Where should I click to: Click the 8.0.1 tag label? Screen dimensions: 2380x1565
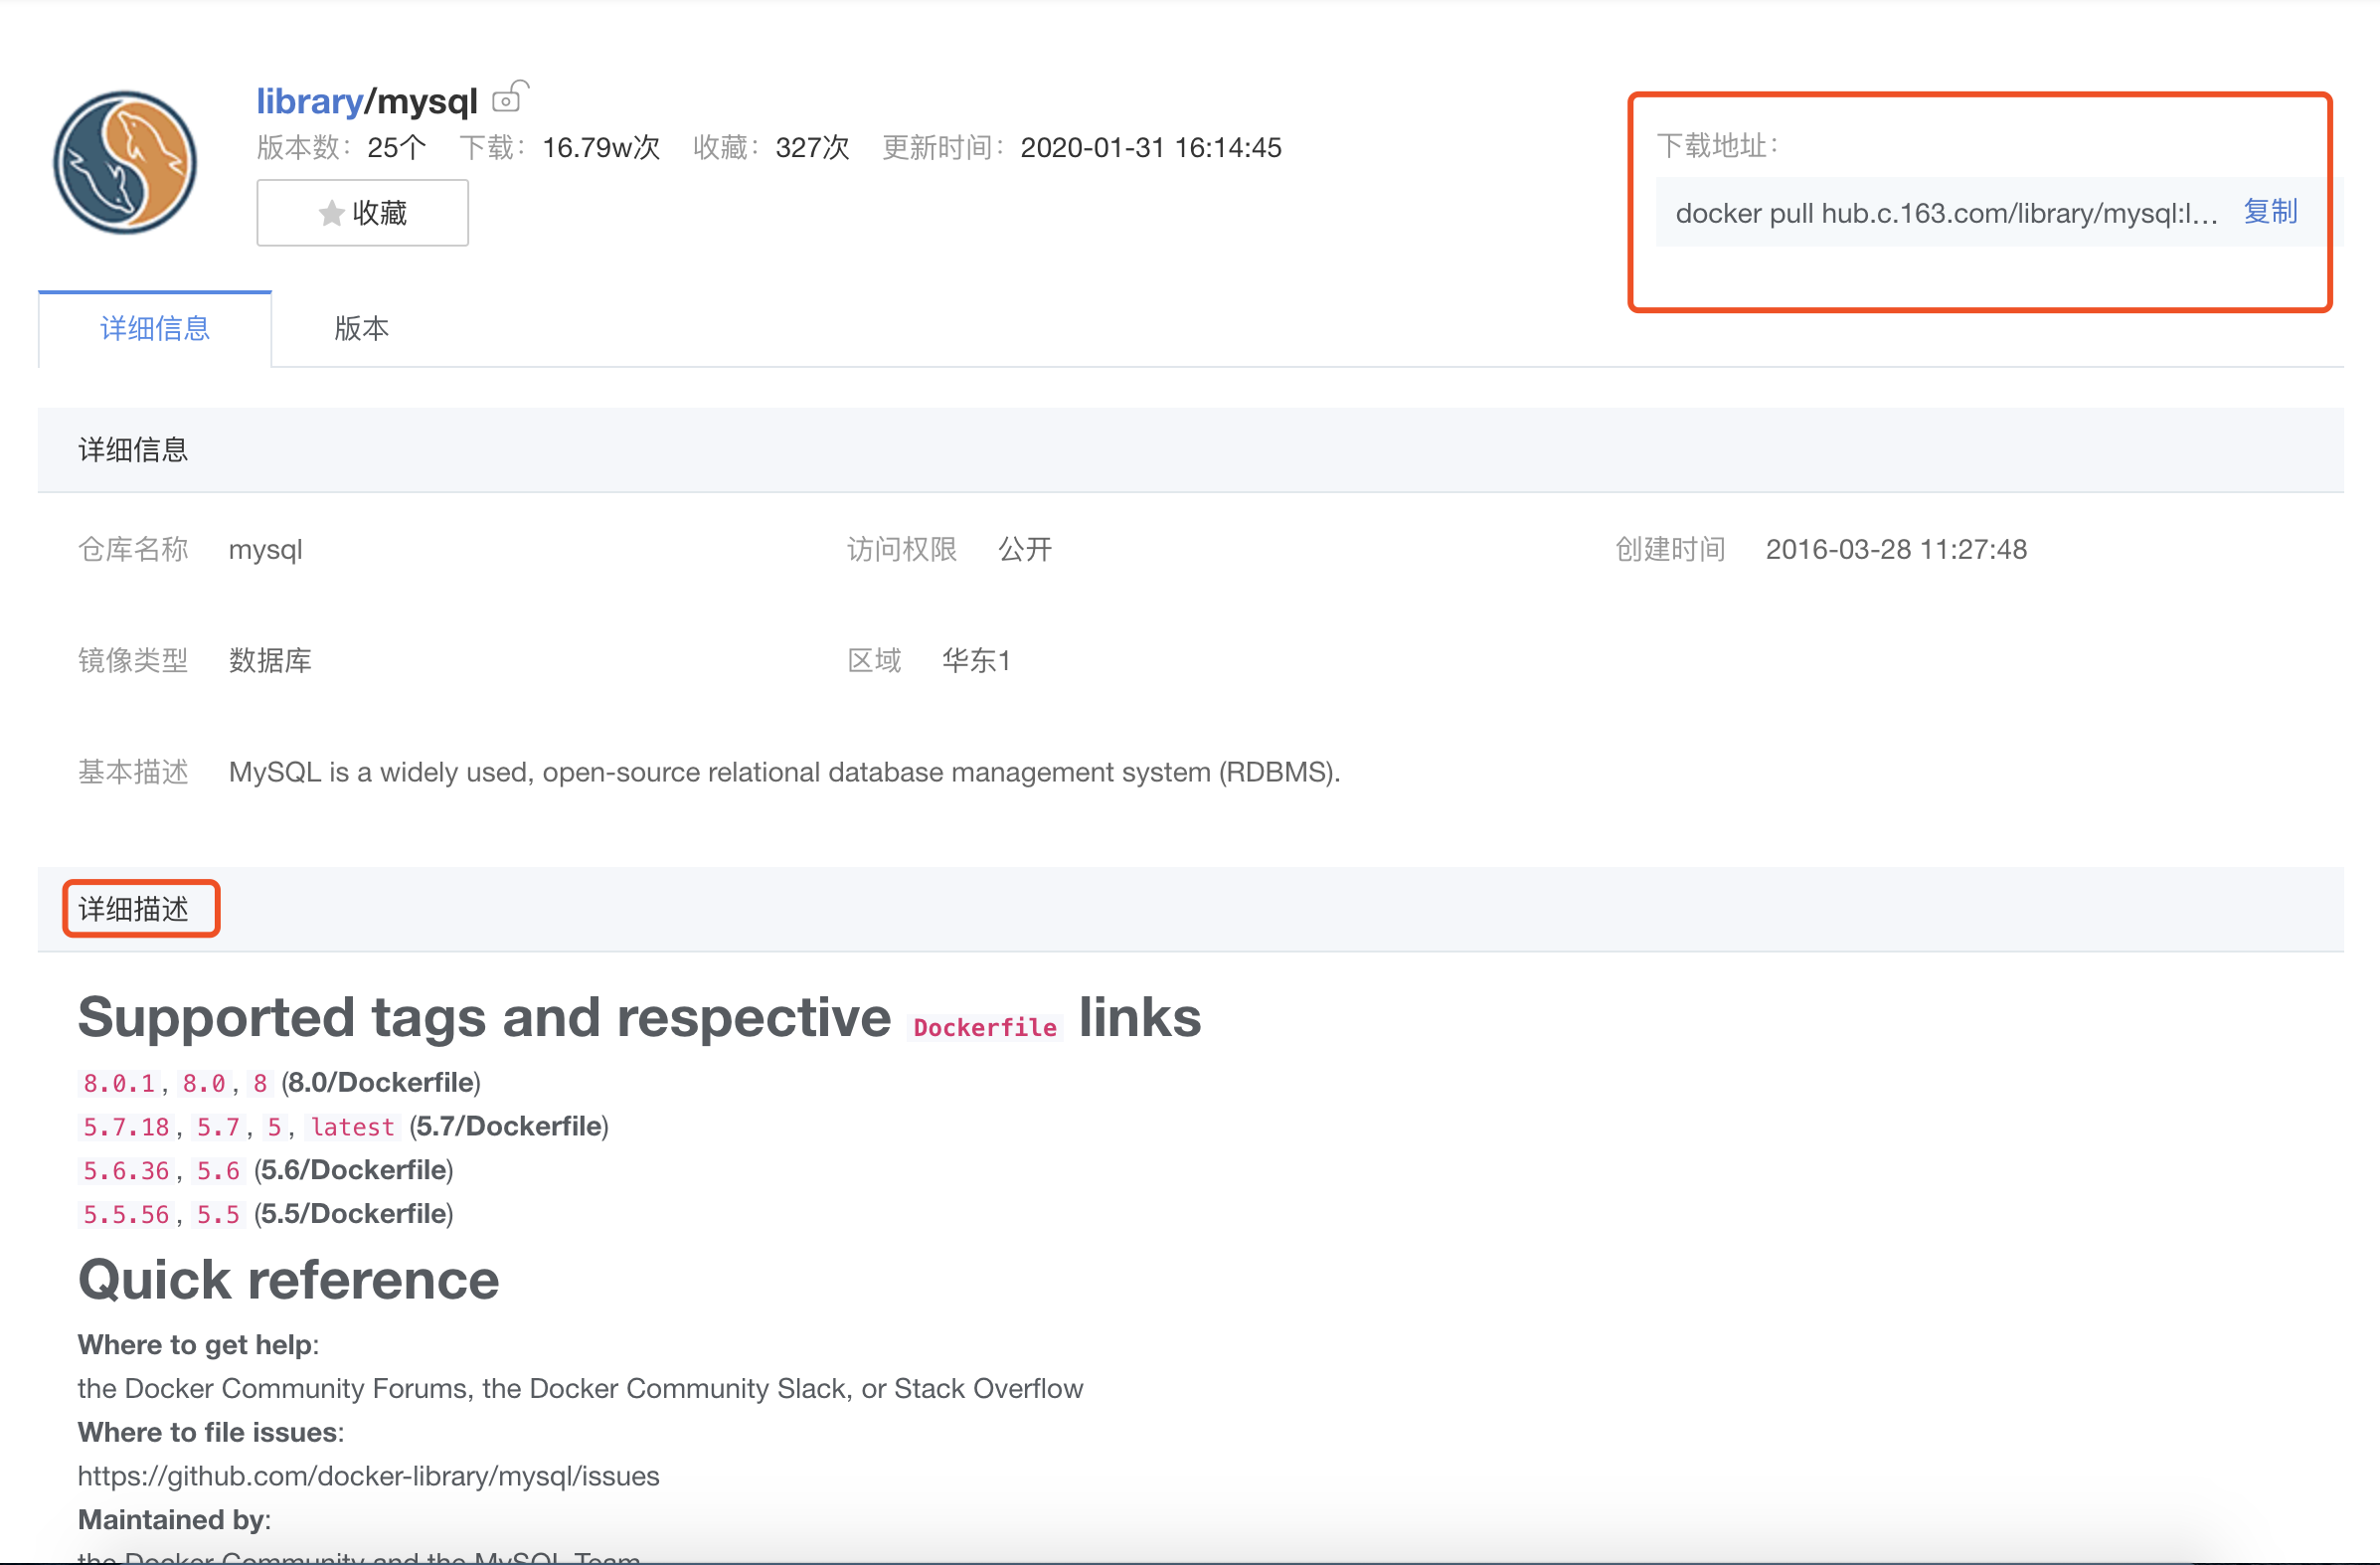[119, 1083]
